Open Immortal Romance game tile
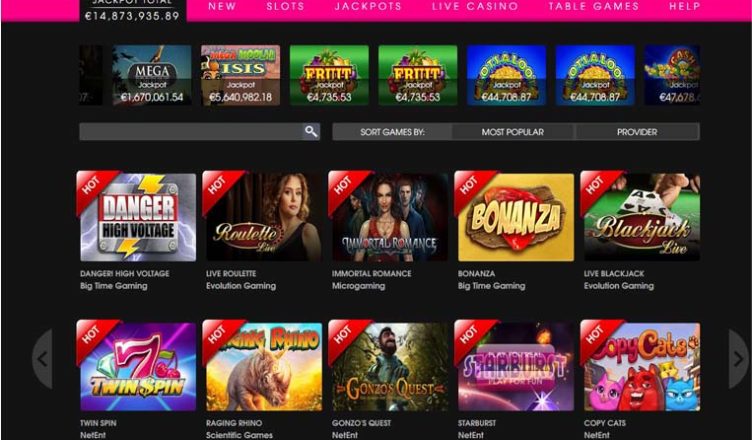The width and height of the screenshot is (752, 440). [x=389, y=217]
